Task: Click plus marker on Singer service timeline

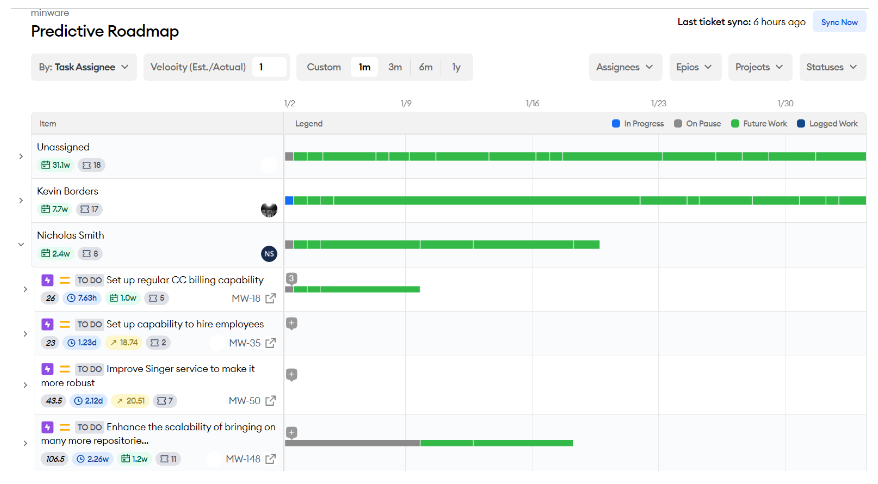Action: [x=291, y=374]
